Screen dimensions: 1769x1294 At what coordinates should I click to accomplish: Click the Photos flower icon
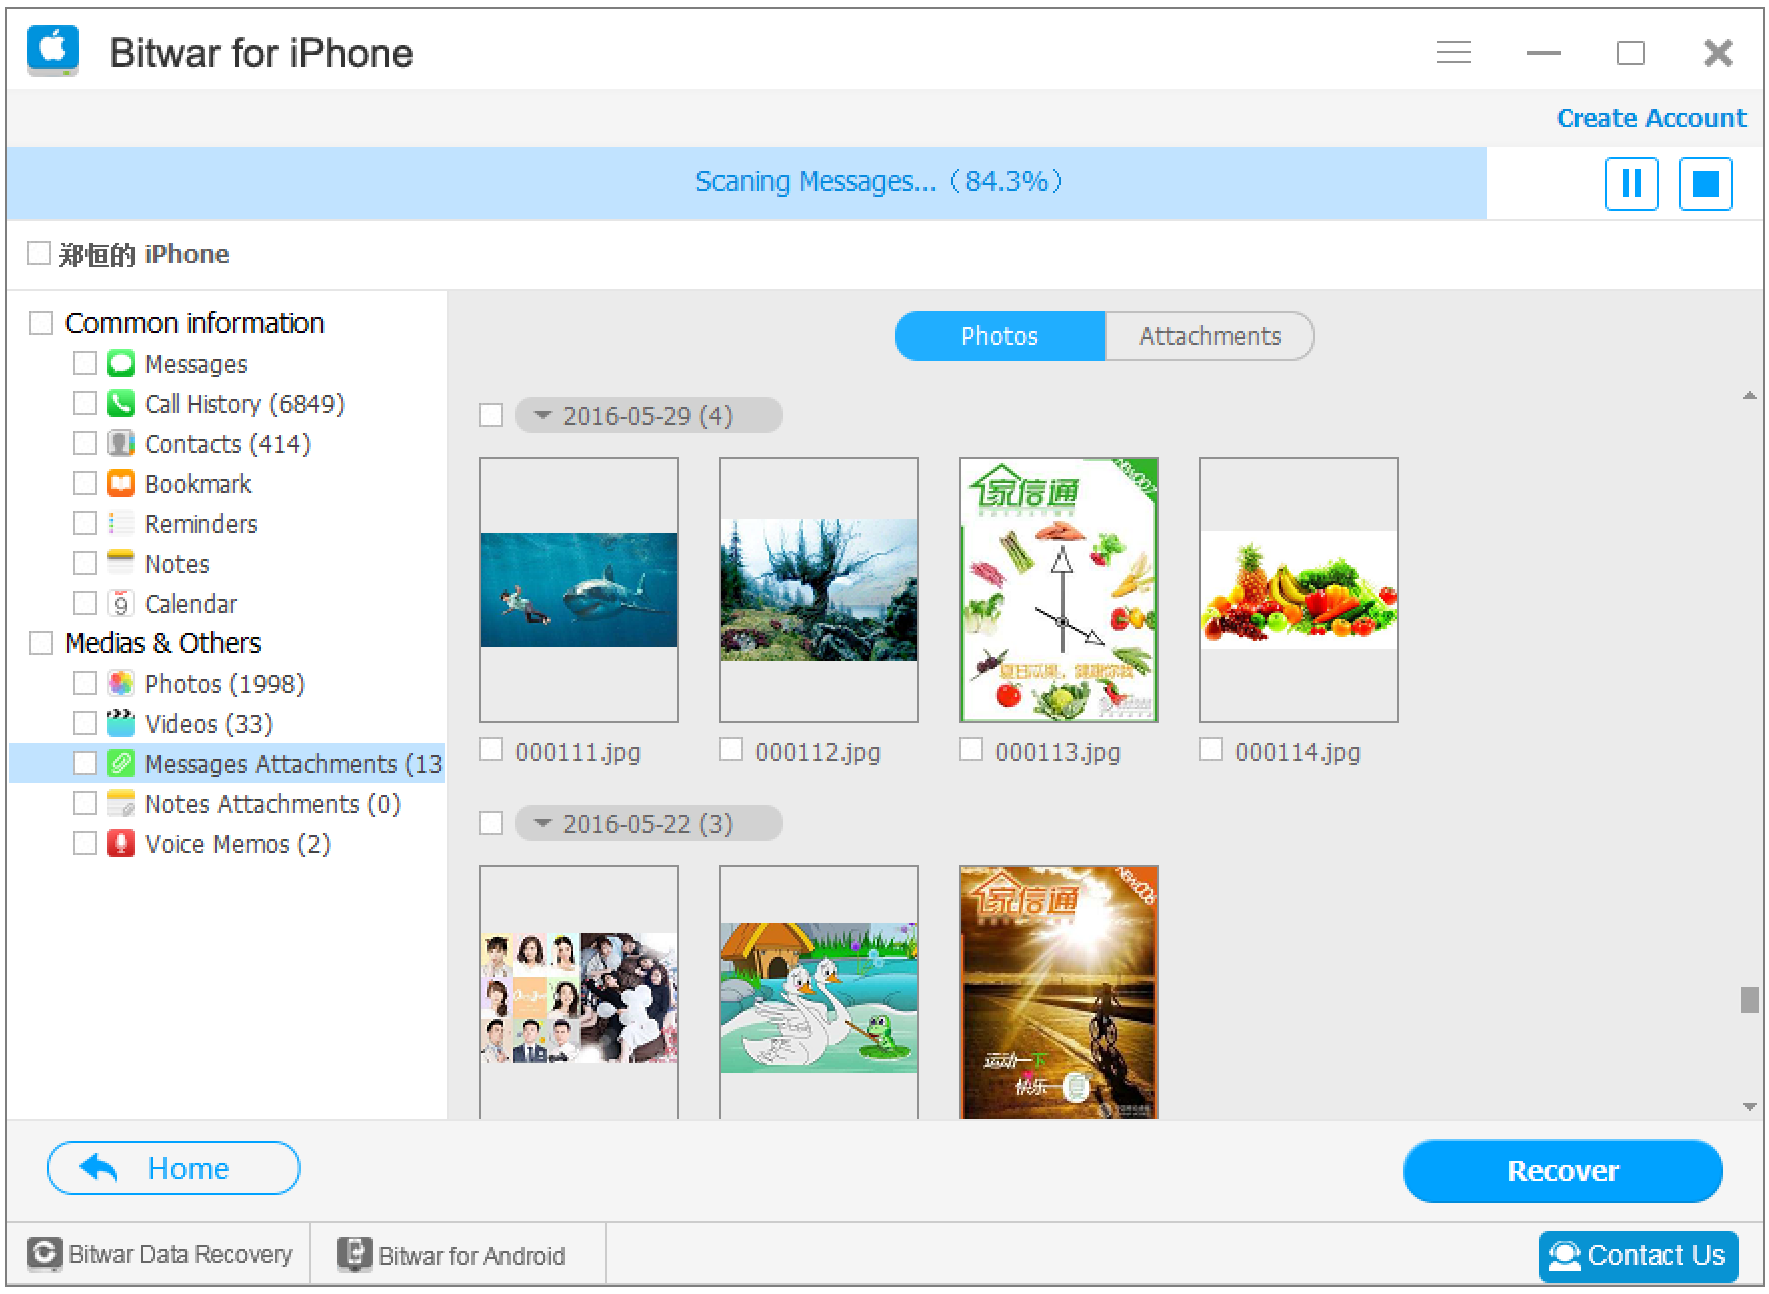(x=121, y=683)
